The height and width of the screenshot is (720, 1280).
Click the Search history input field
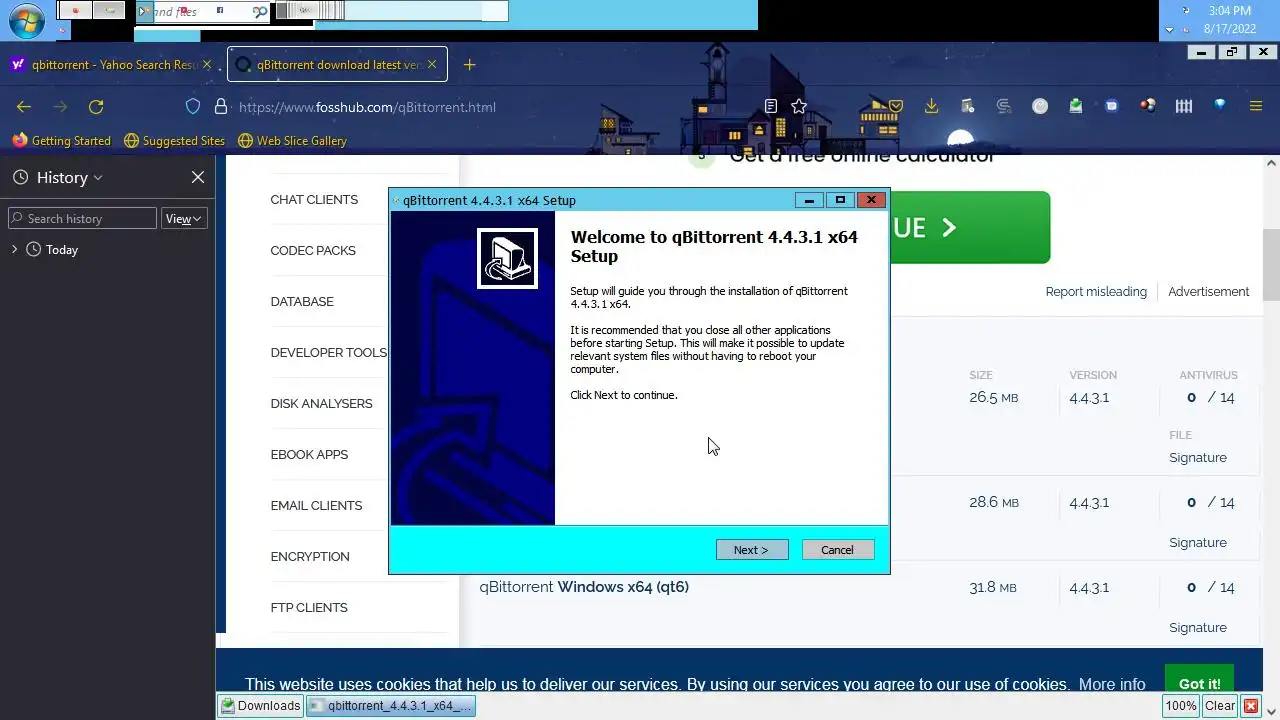coord(82,218)
